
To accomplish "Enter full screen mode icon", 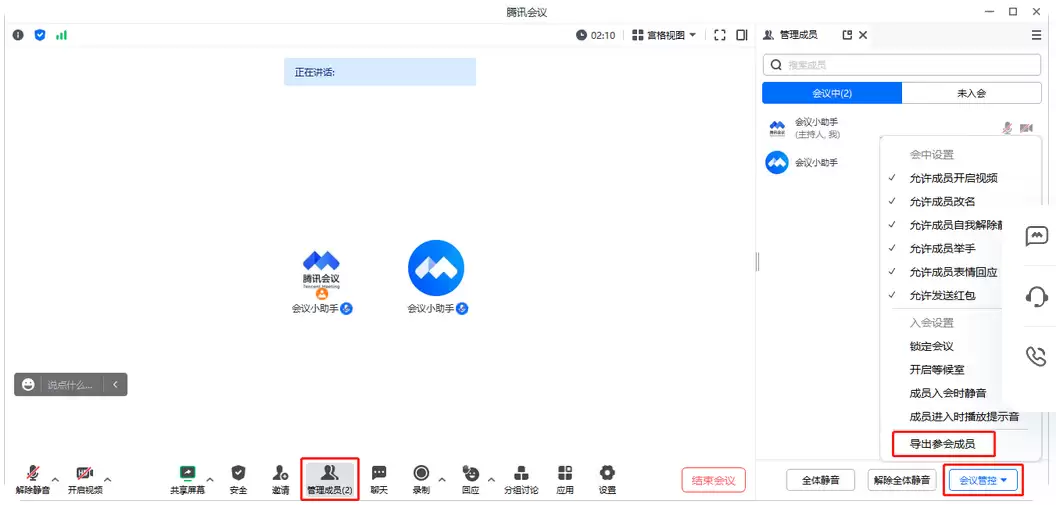I will [719, 35].
